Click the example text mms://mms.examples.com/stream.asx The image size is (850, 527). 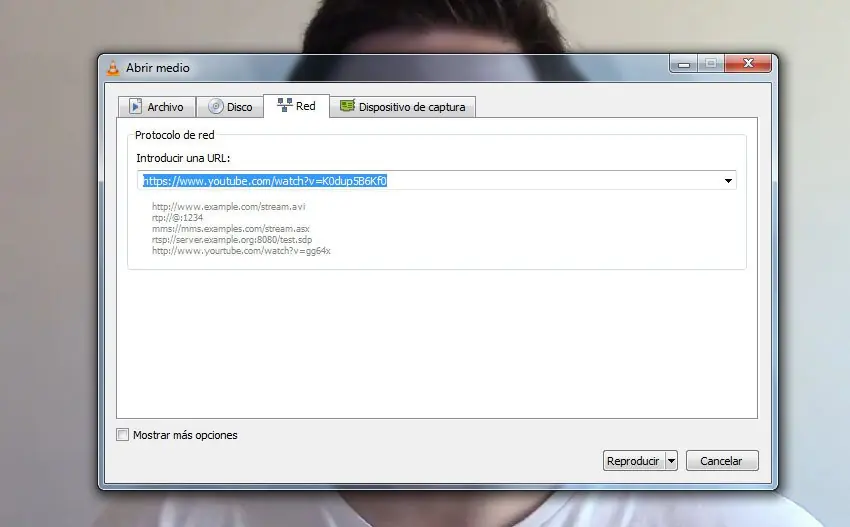(230, 229)
